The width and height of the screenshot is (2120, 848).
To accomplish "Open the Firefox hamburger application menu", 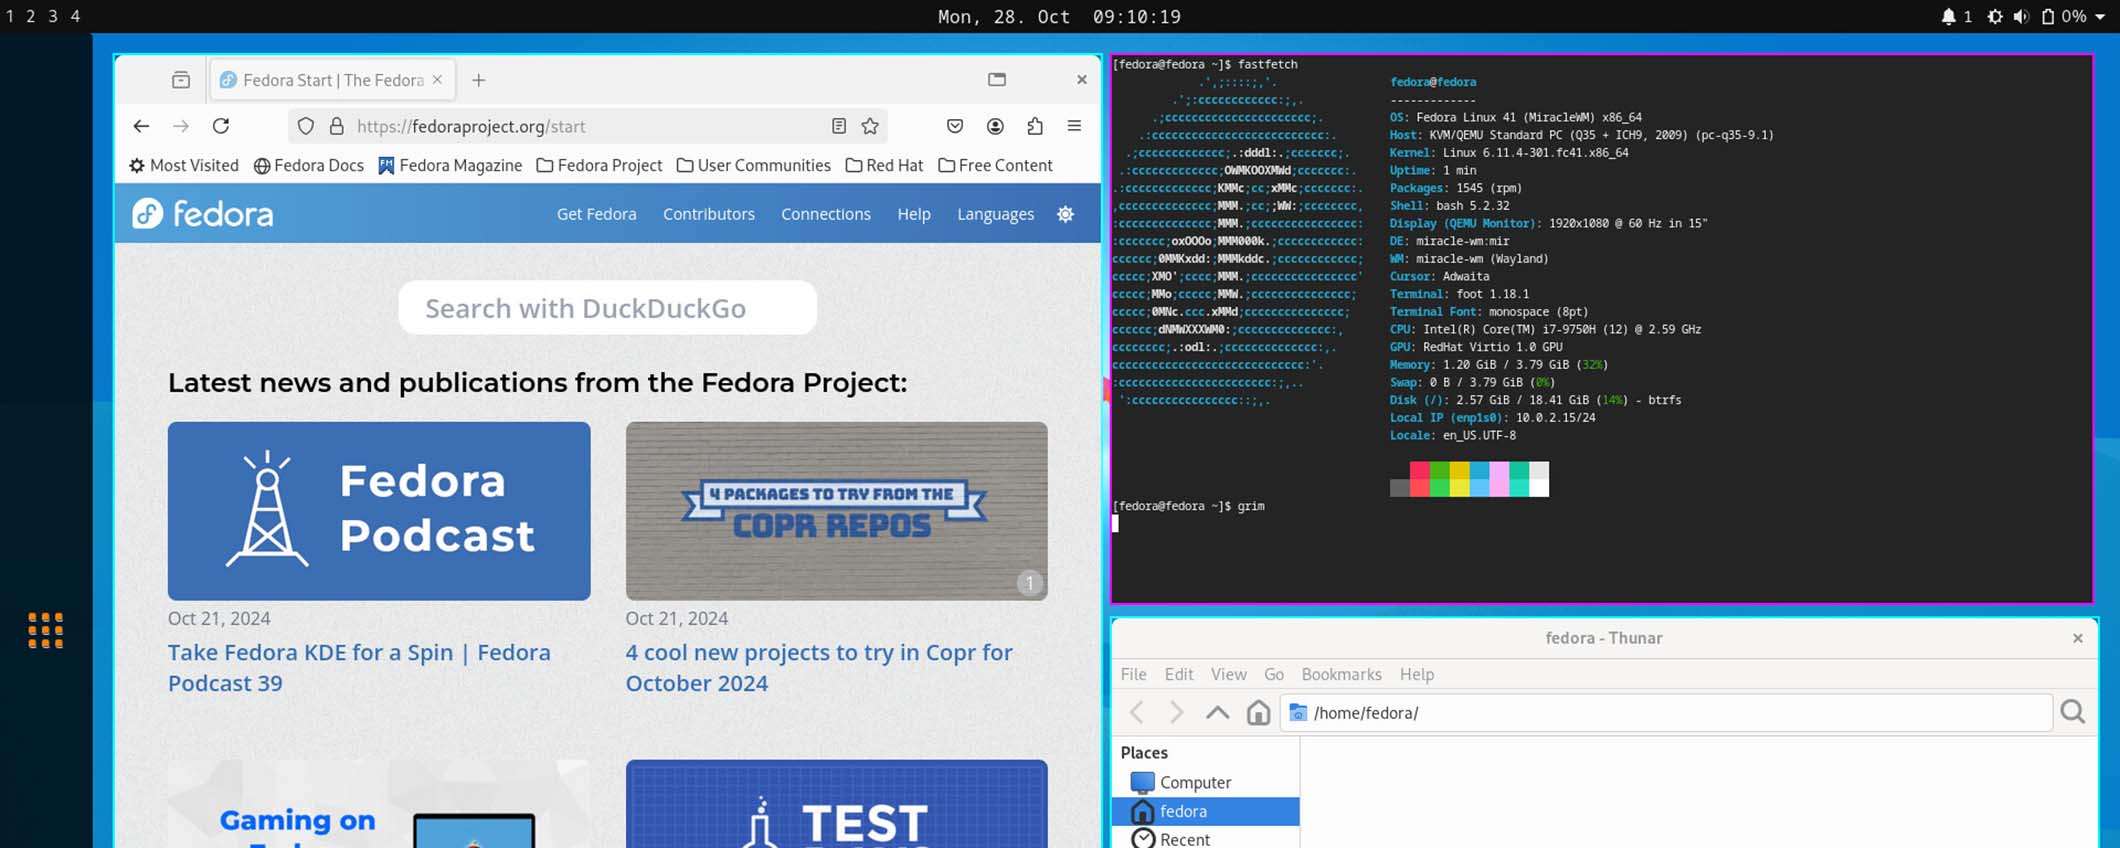I will click(1075, 126).
